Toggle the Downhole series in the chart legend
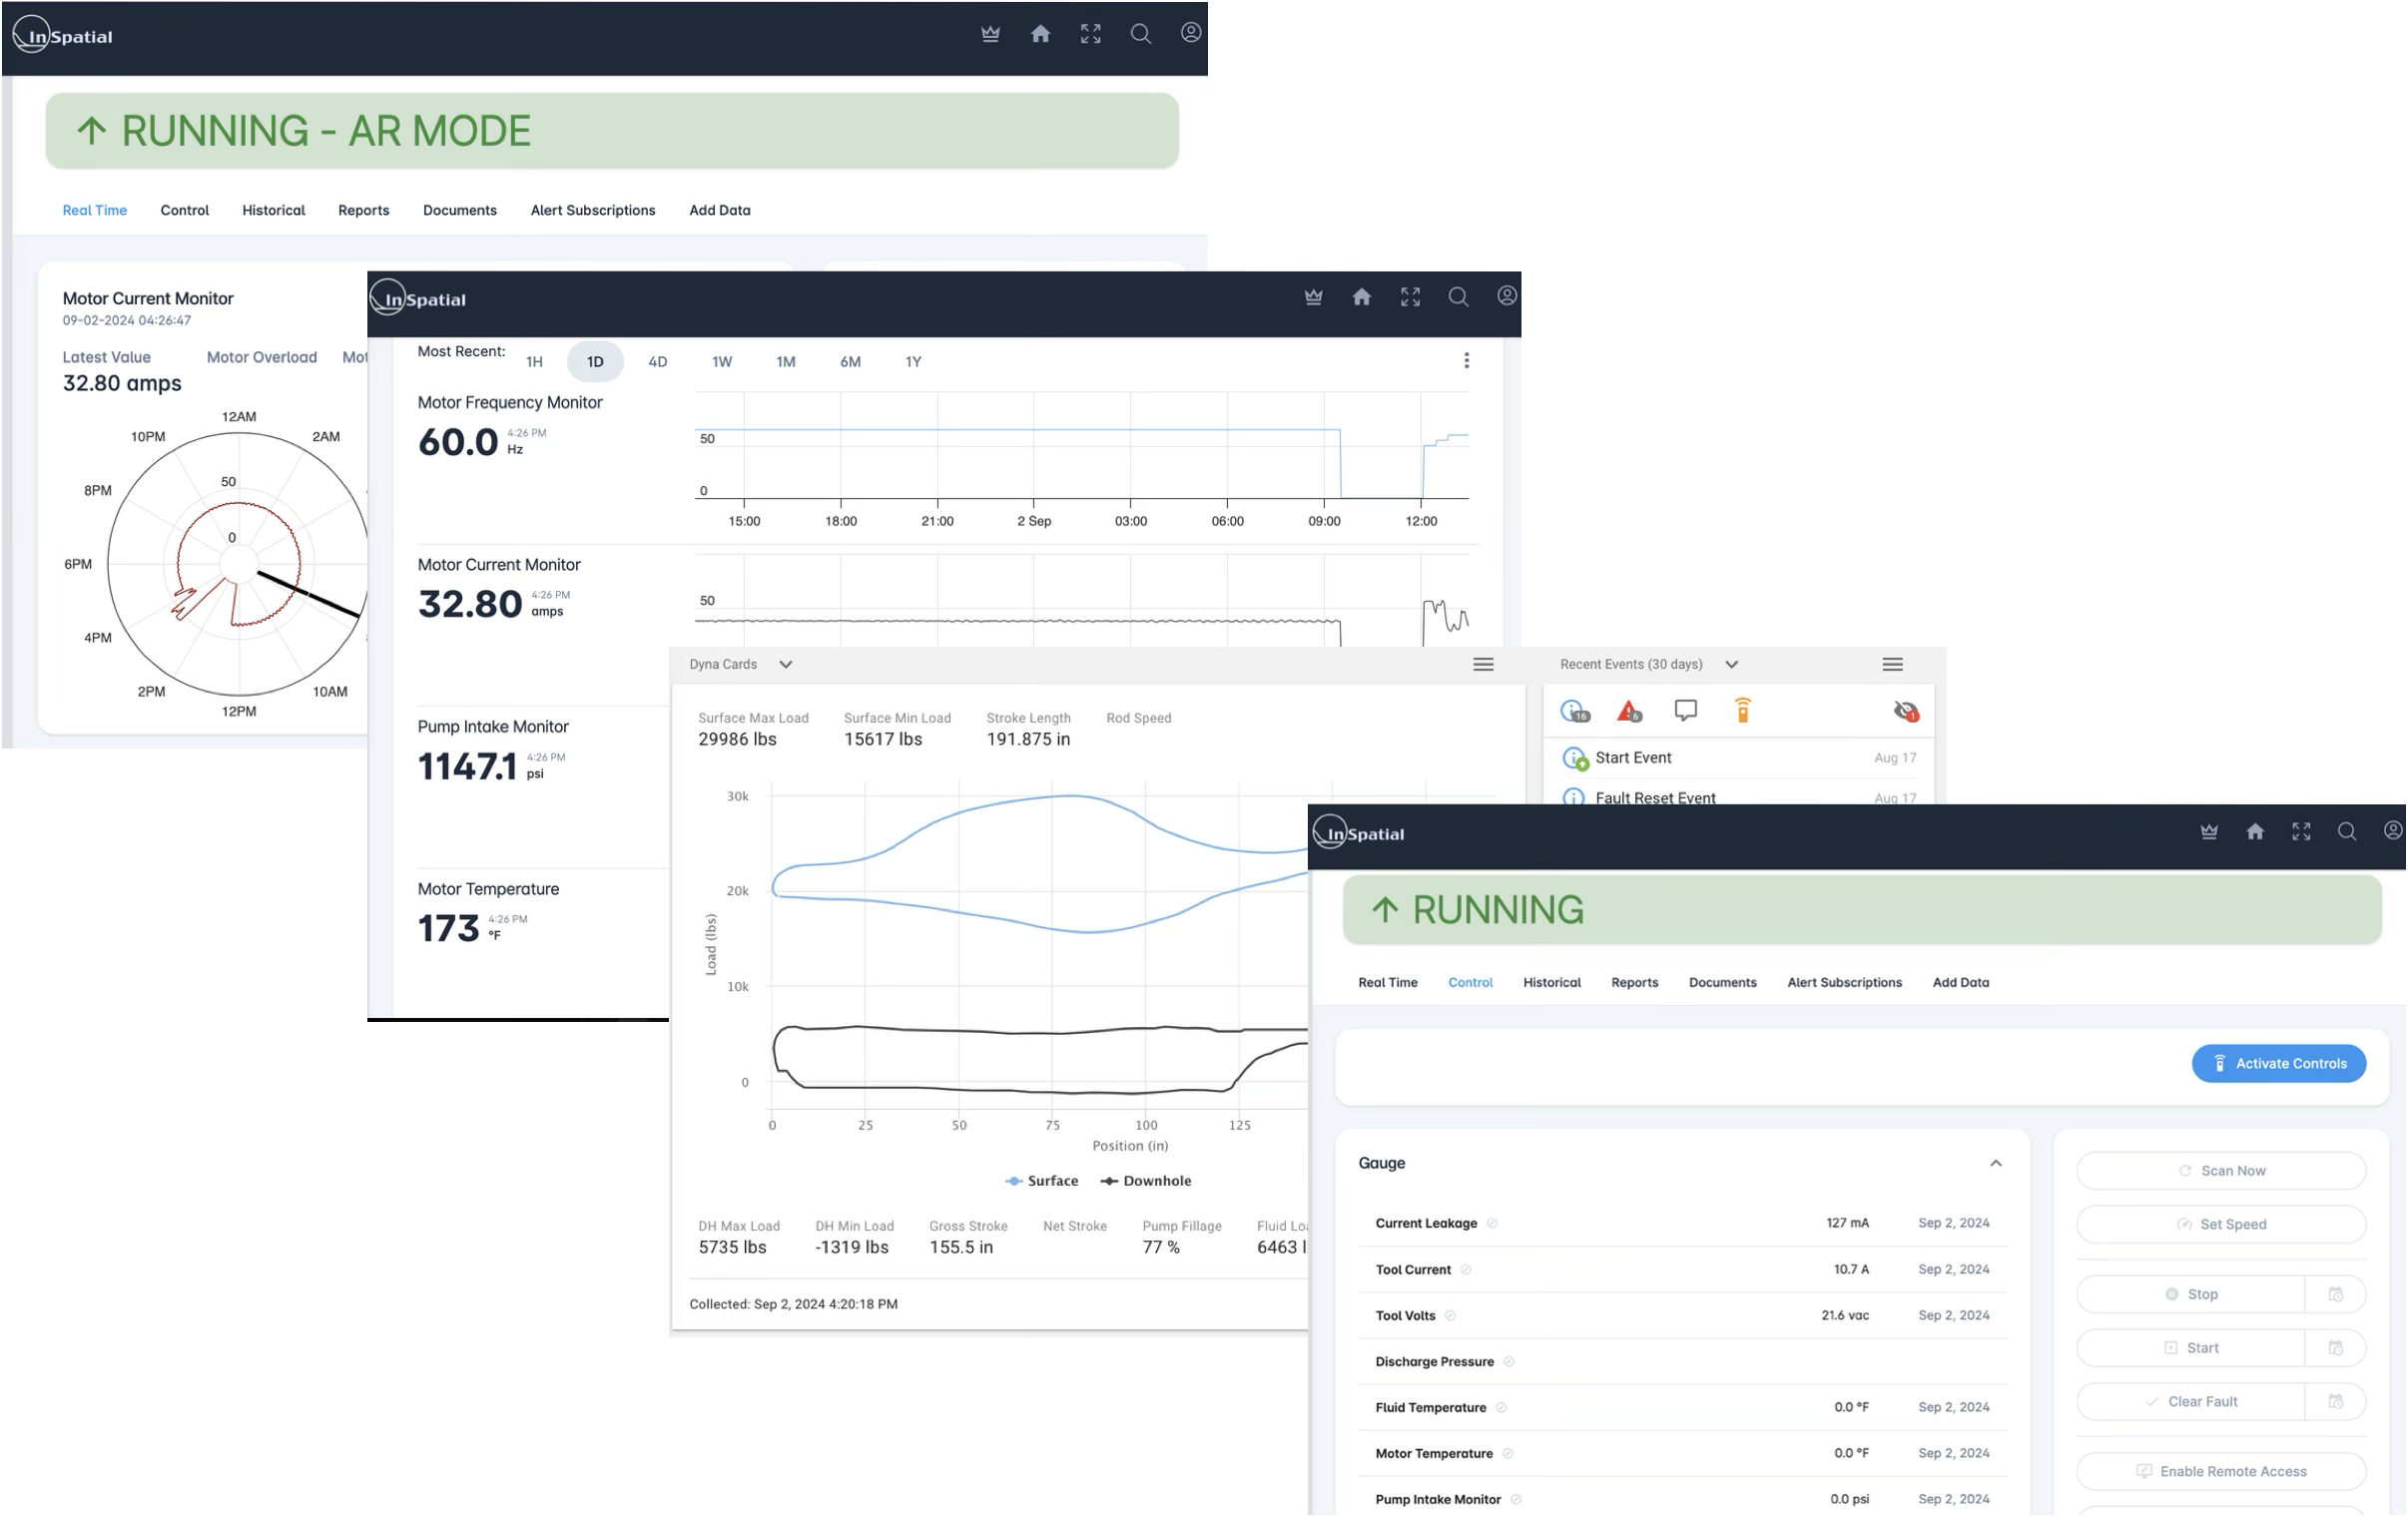The height and width of the screenshot is (1517, 2408). point(1147,1181)
